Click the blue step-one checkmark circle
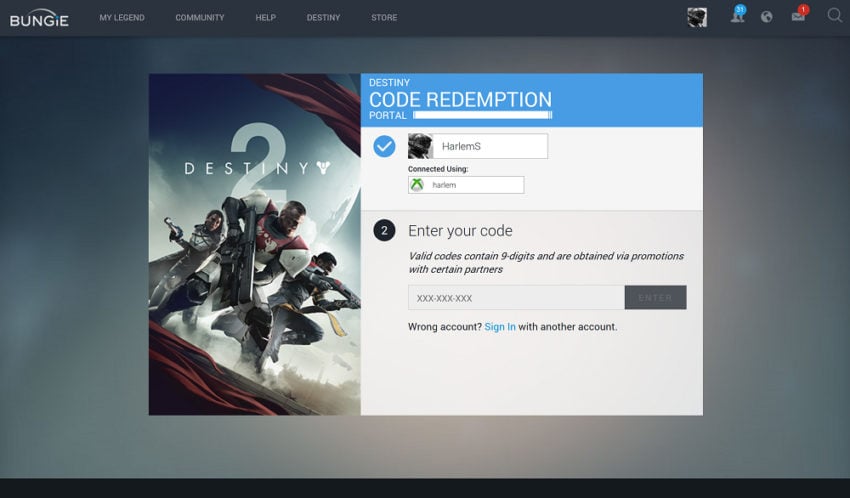 (x=384, y=147)
